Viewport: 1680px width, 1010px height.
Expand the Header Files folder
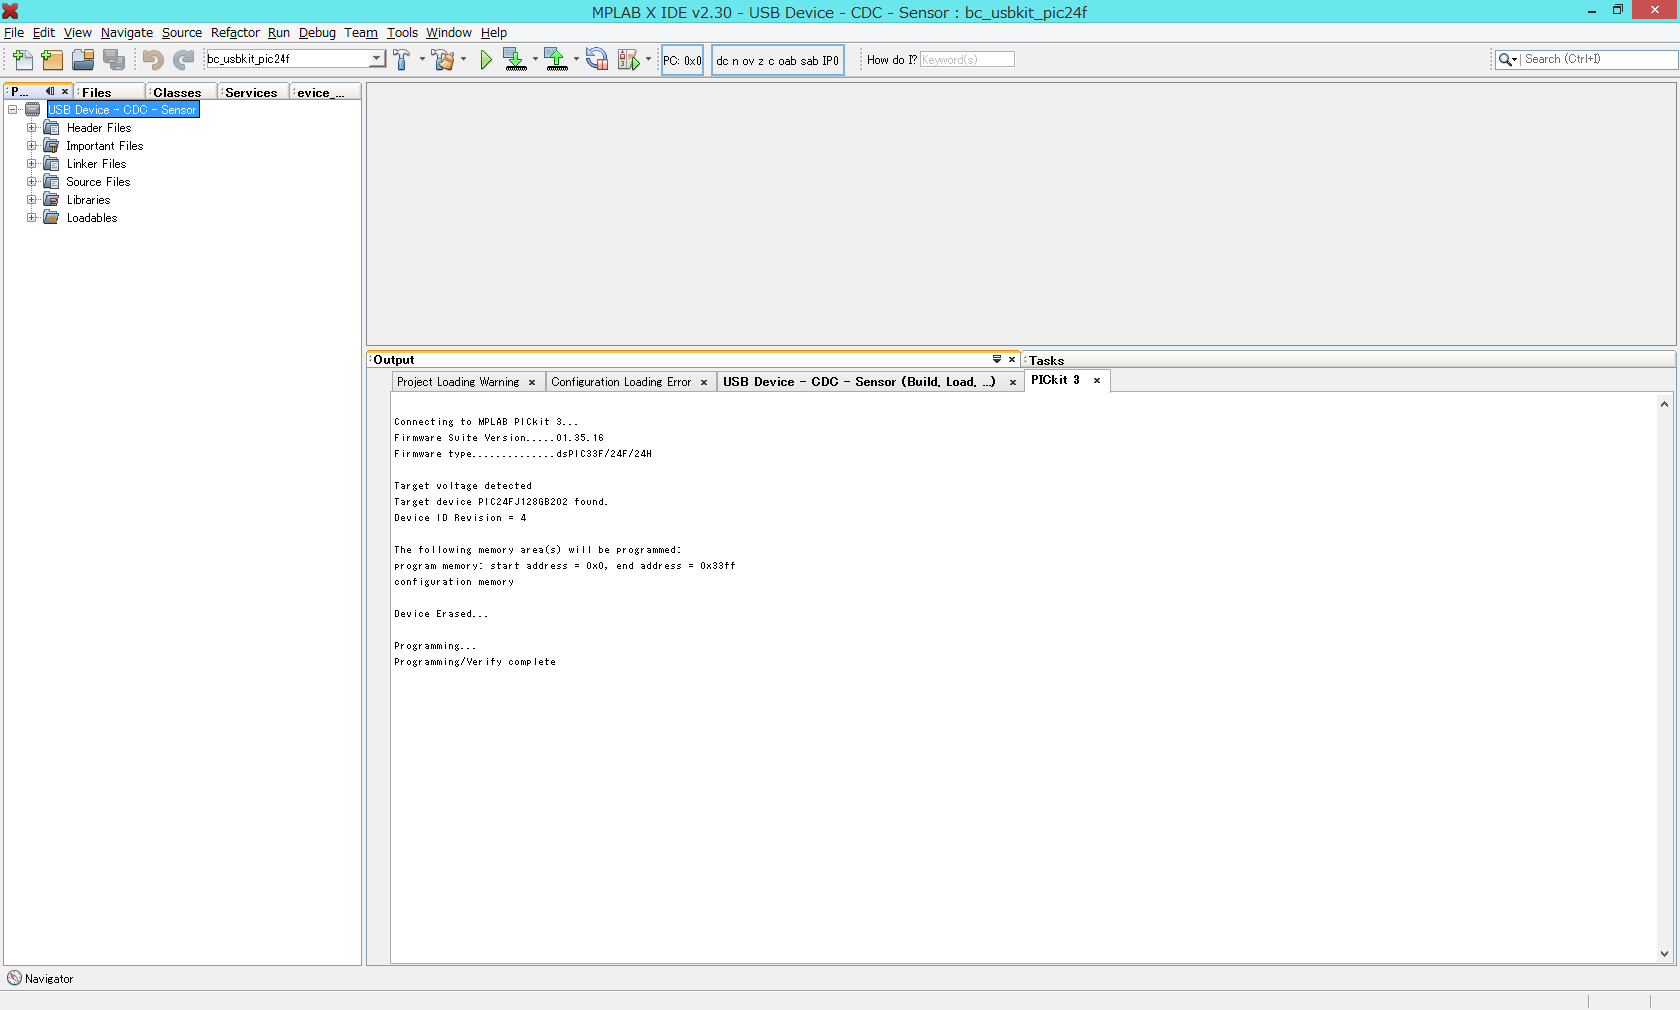[31, 128]
